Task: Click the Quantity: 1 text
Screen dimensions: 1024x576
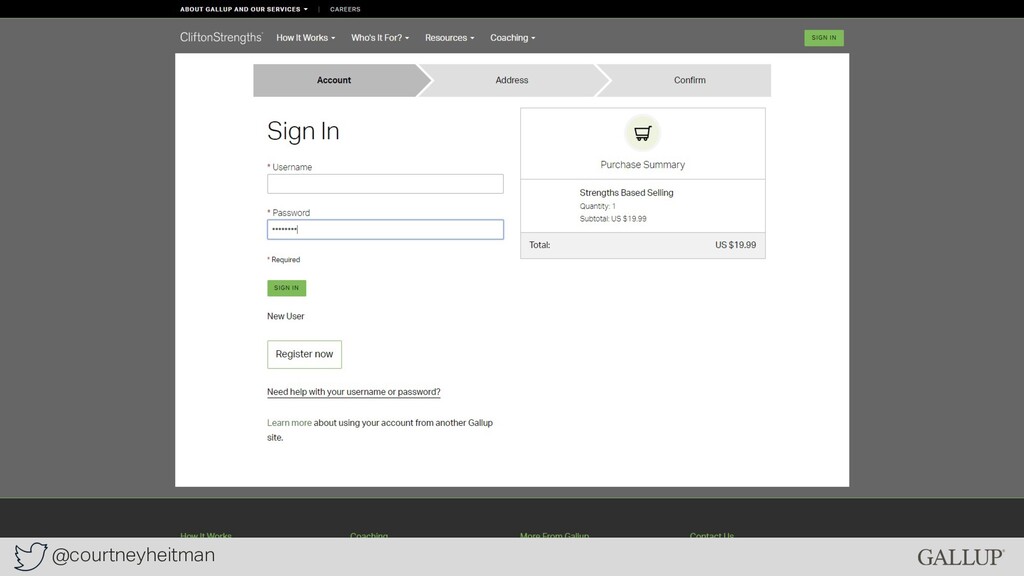Action: click(598, 206)
